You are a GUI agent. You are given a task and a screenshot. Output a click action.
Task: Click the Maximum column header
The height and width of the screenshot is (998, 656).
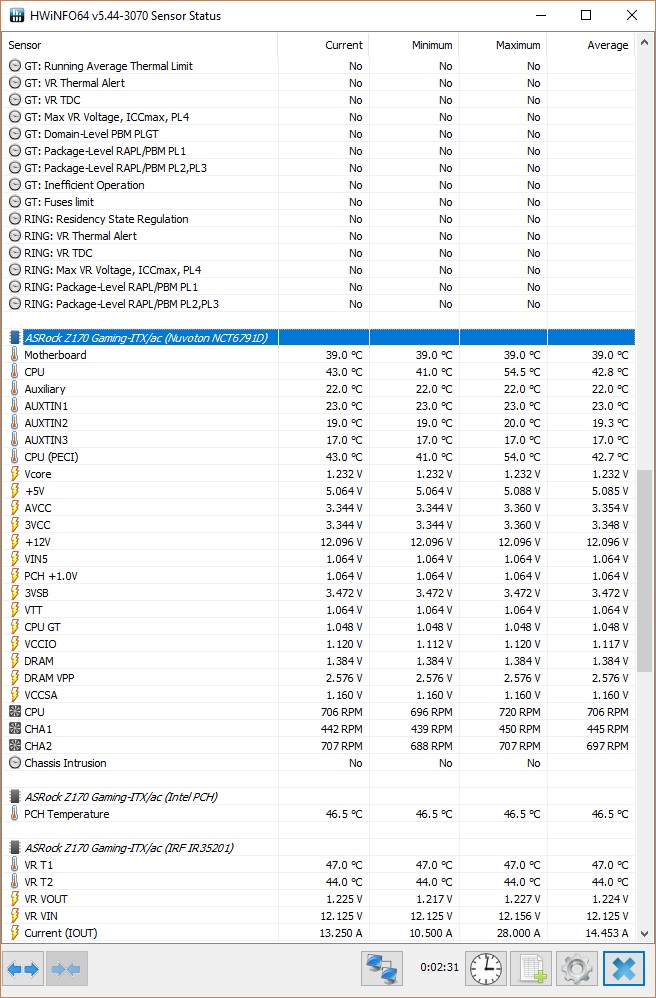(x=503, y=45)
